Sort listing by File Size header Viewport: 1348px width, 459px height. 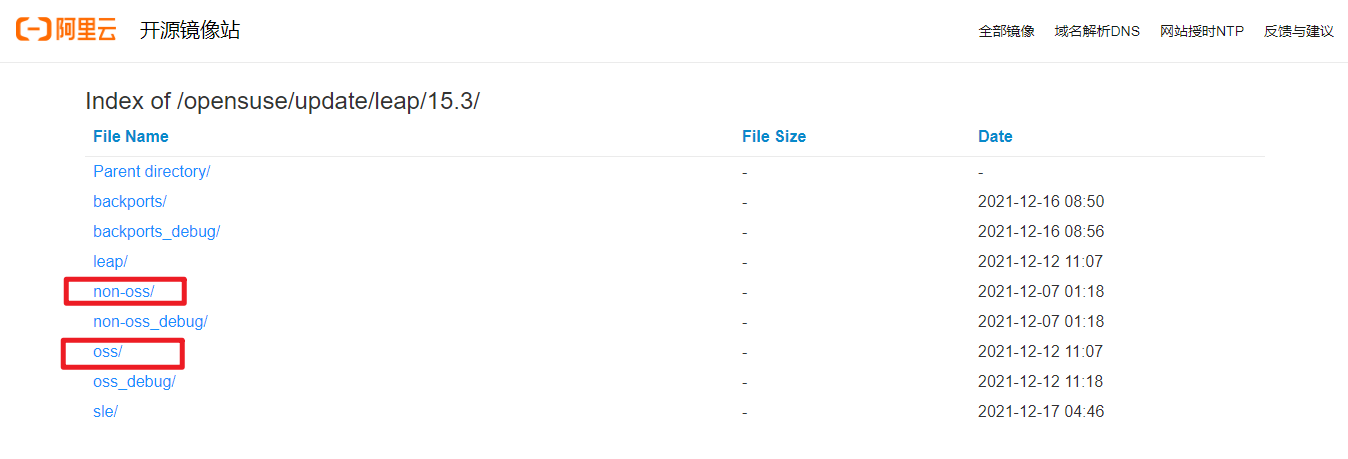click(x=774, y=136)
